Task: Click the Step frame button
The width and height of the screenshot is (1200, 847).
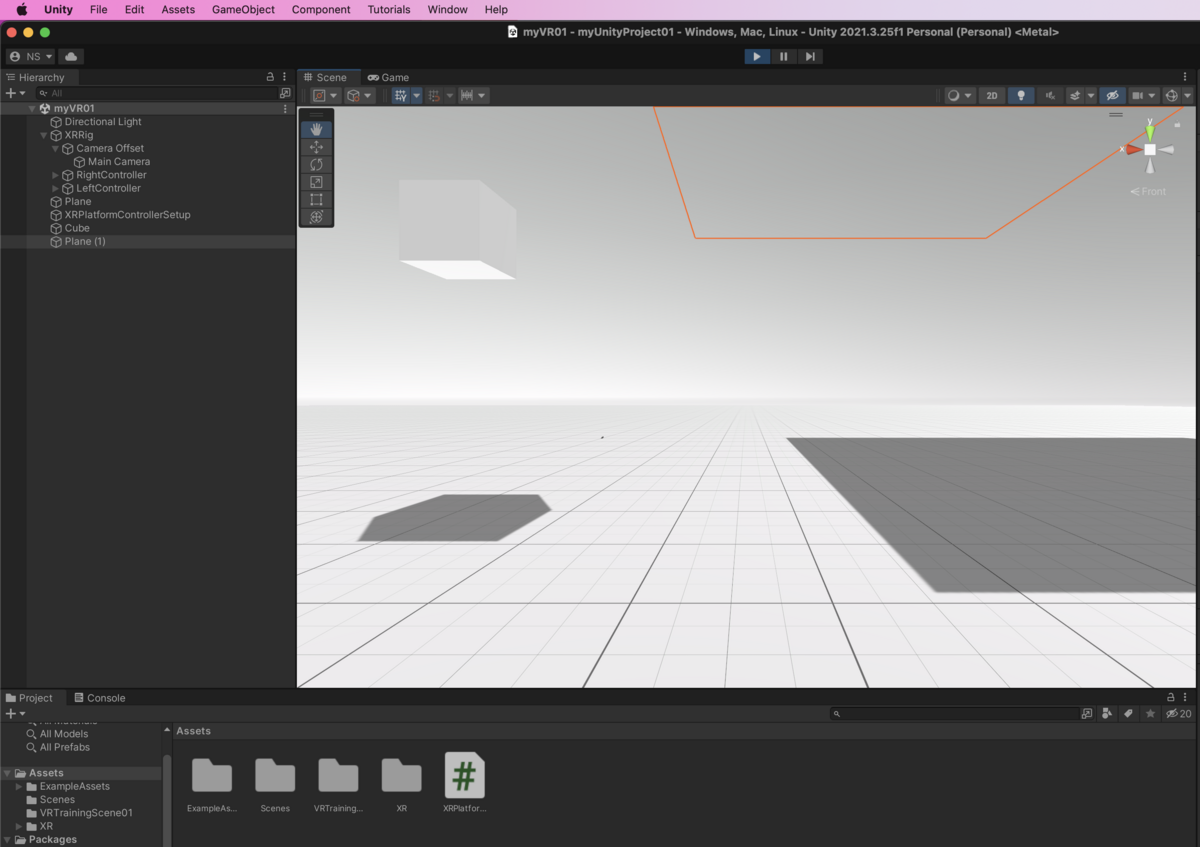Action: point(810,56)
